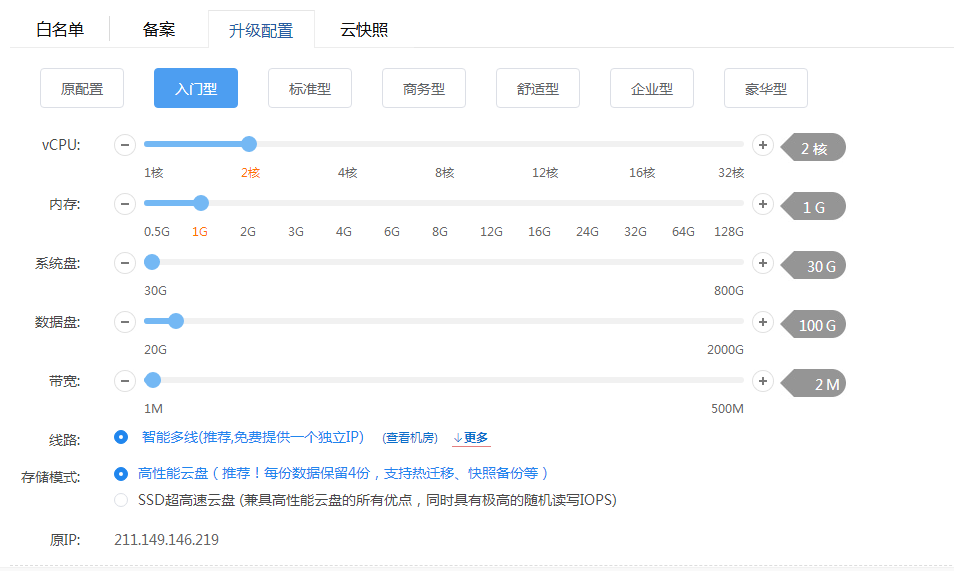
Task: Increase 内存 with its plus icon
Action: click(762, 204)
